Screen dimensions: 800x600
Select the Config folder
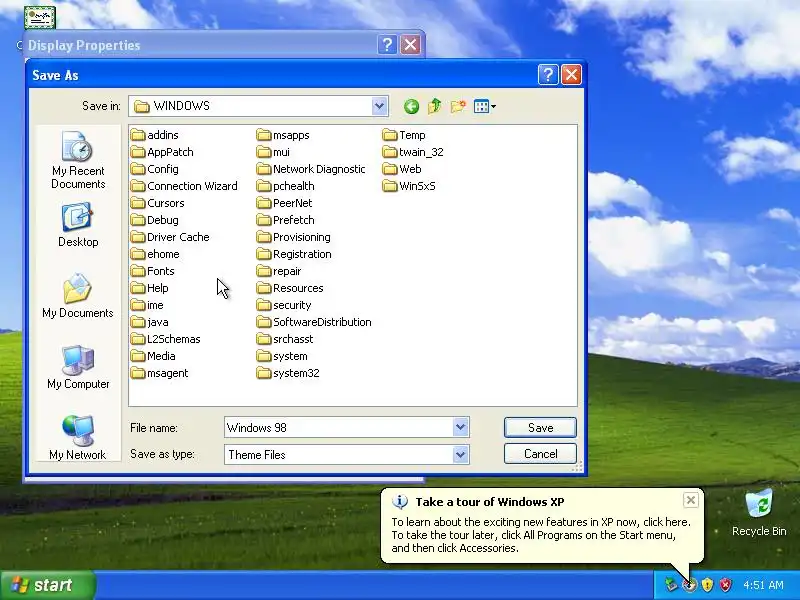pyautogui.click(x=155, y=169)
